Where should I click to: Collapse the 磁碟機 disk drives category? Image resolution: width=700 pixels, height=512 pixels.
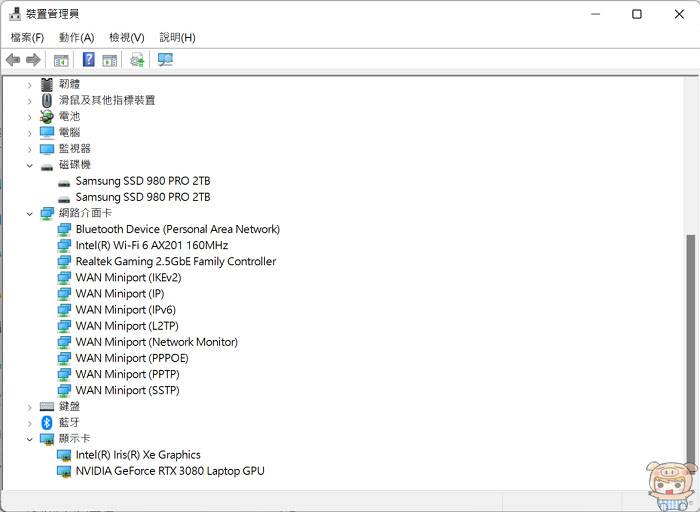coord(29,166)
